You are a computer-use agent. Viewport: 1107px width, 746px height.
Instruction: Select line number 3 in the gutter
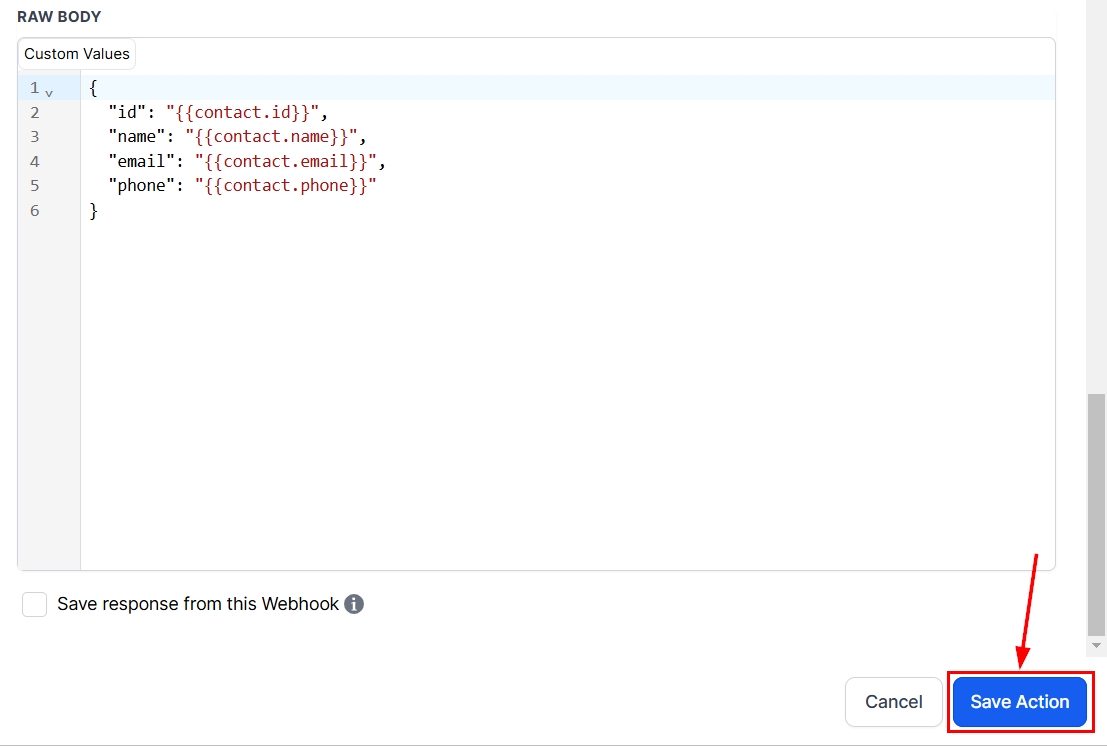tap(35, 137)
